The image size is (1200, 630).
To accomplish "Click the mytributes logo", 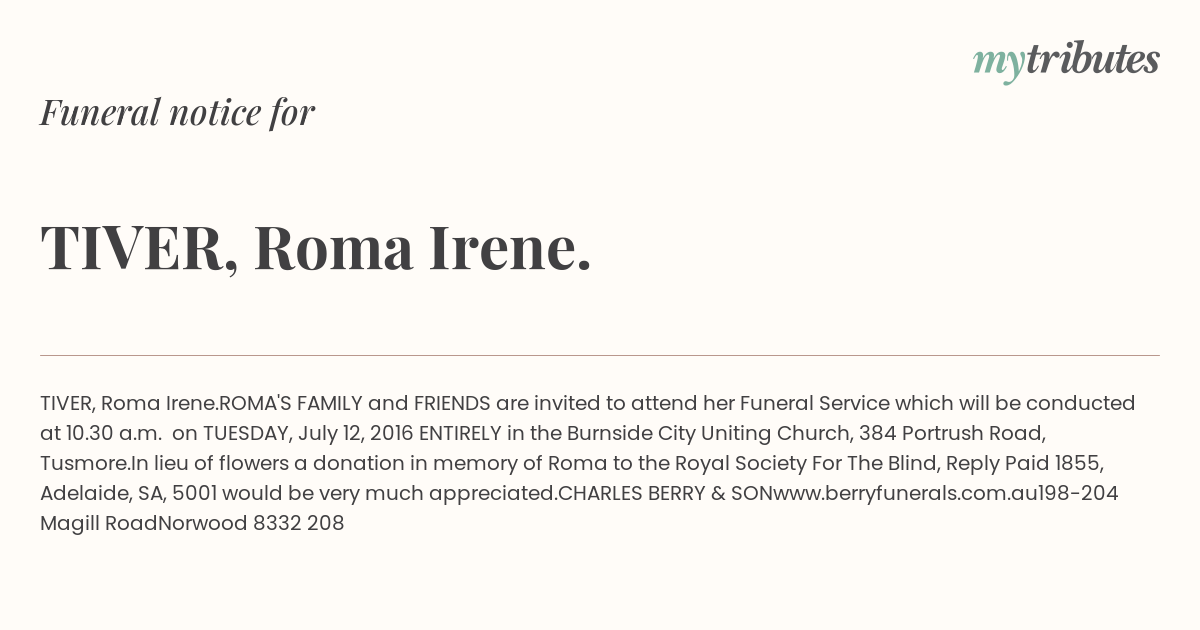I will click(x=1066, y=61).
